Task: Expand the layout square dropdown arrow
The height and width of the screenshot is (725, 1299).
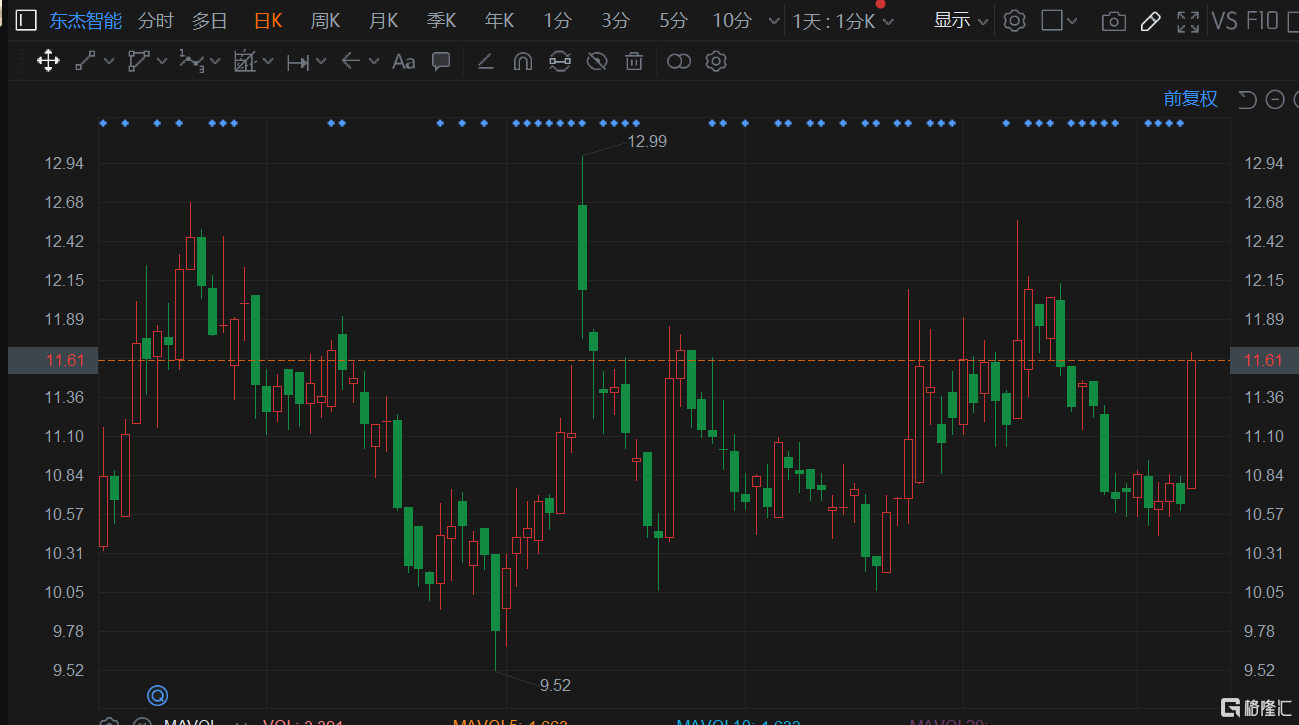Action: tap(1073, 21)
